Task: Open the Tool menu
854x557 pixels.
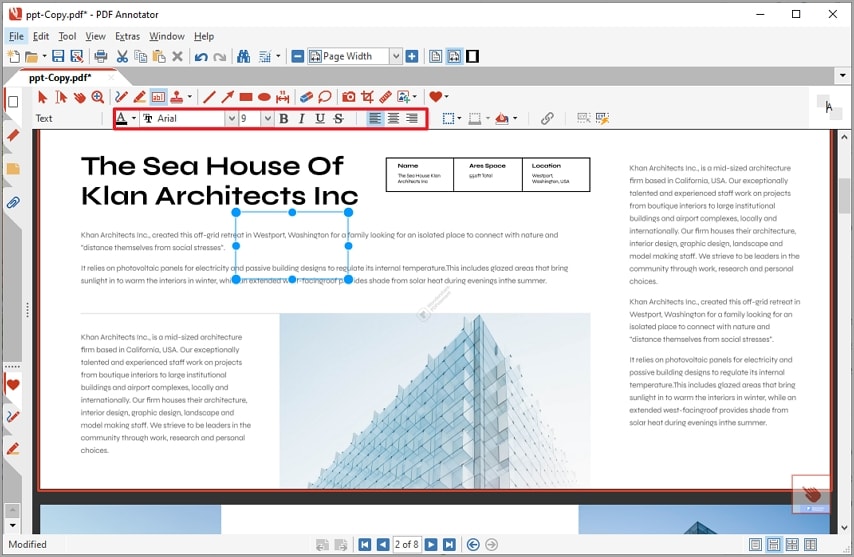Action: tap(67, 36)
